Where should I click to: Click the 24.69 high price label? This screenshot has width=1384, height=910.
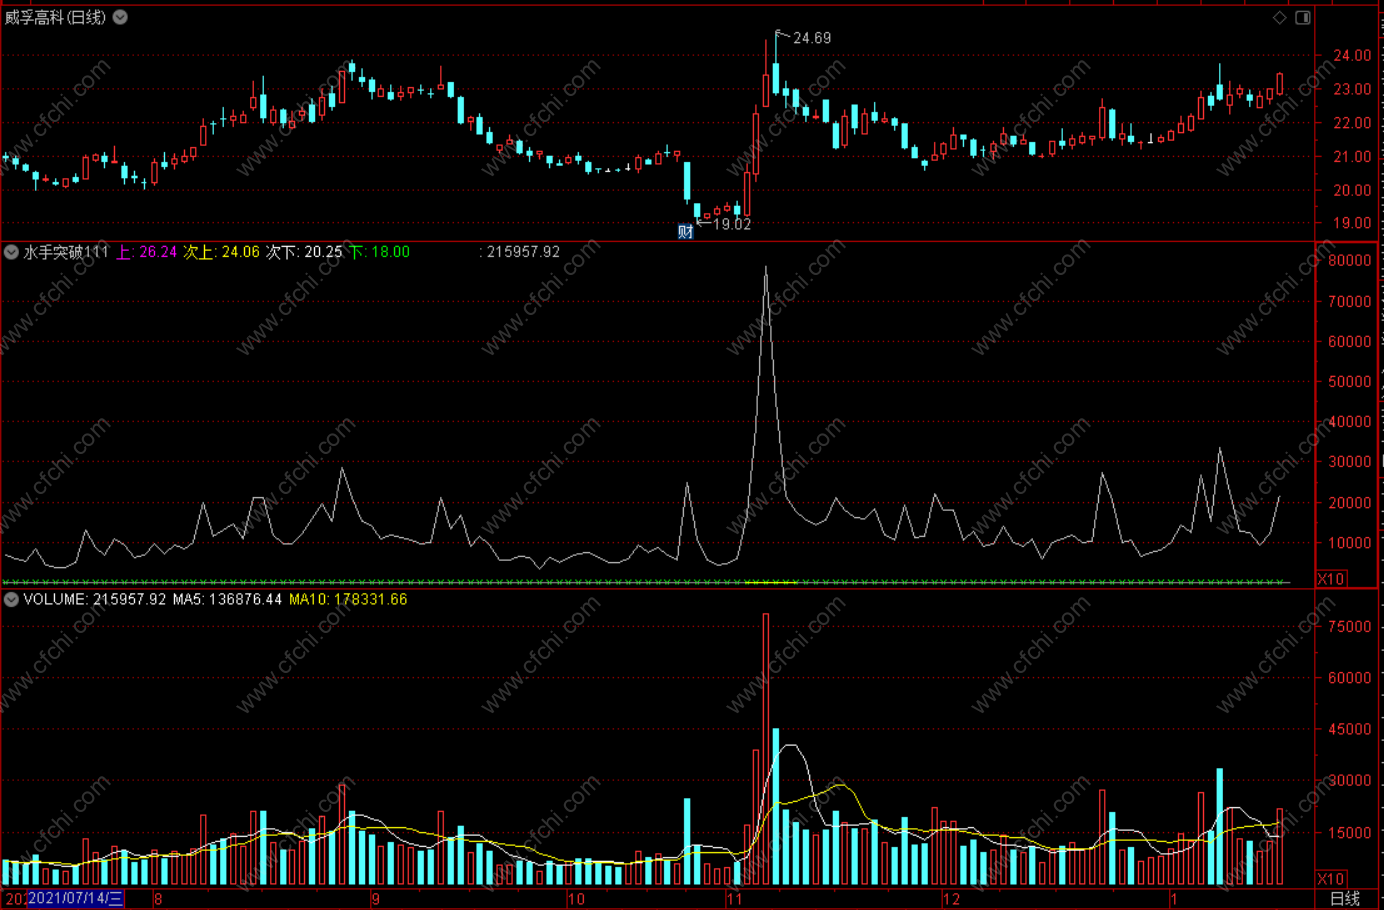click(x=812, y=38)
